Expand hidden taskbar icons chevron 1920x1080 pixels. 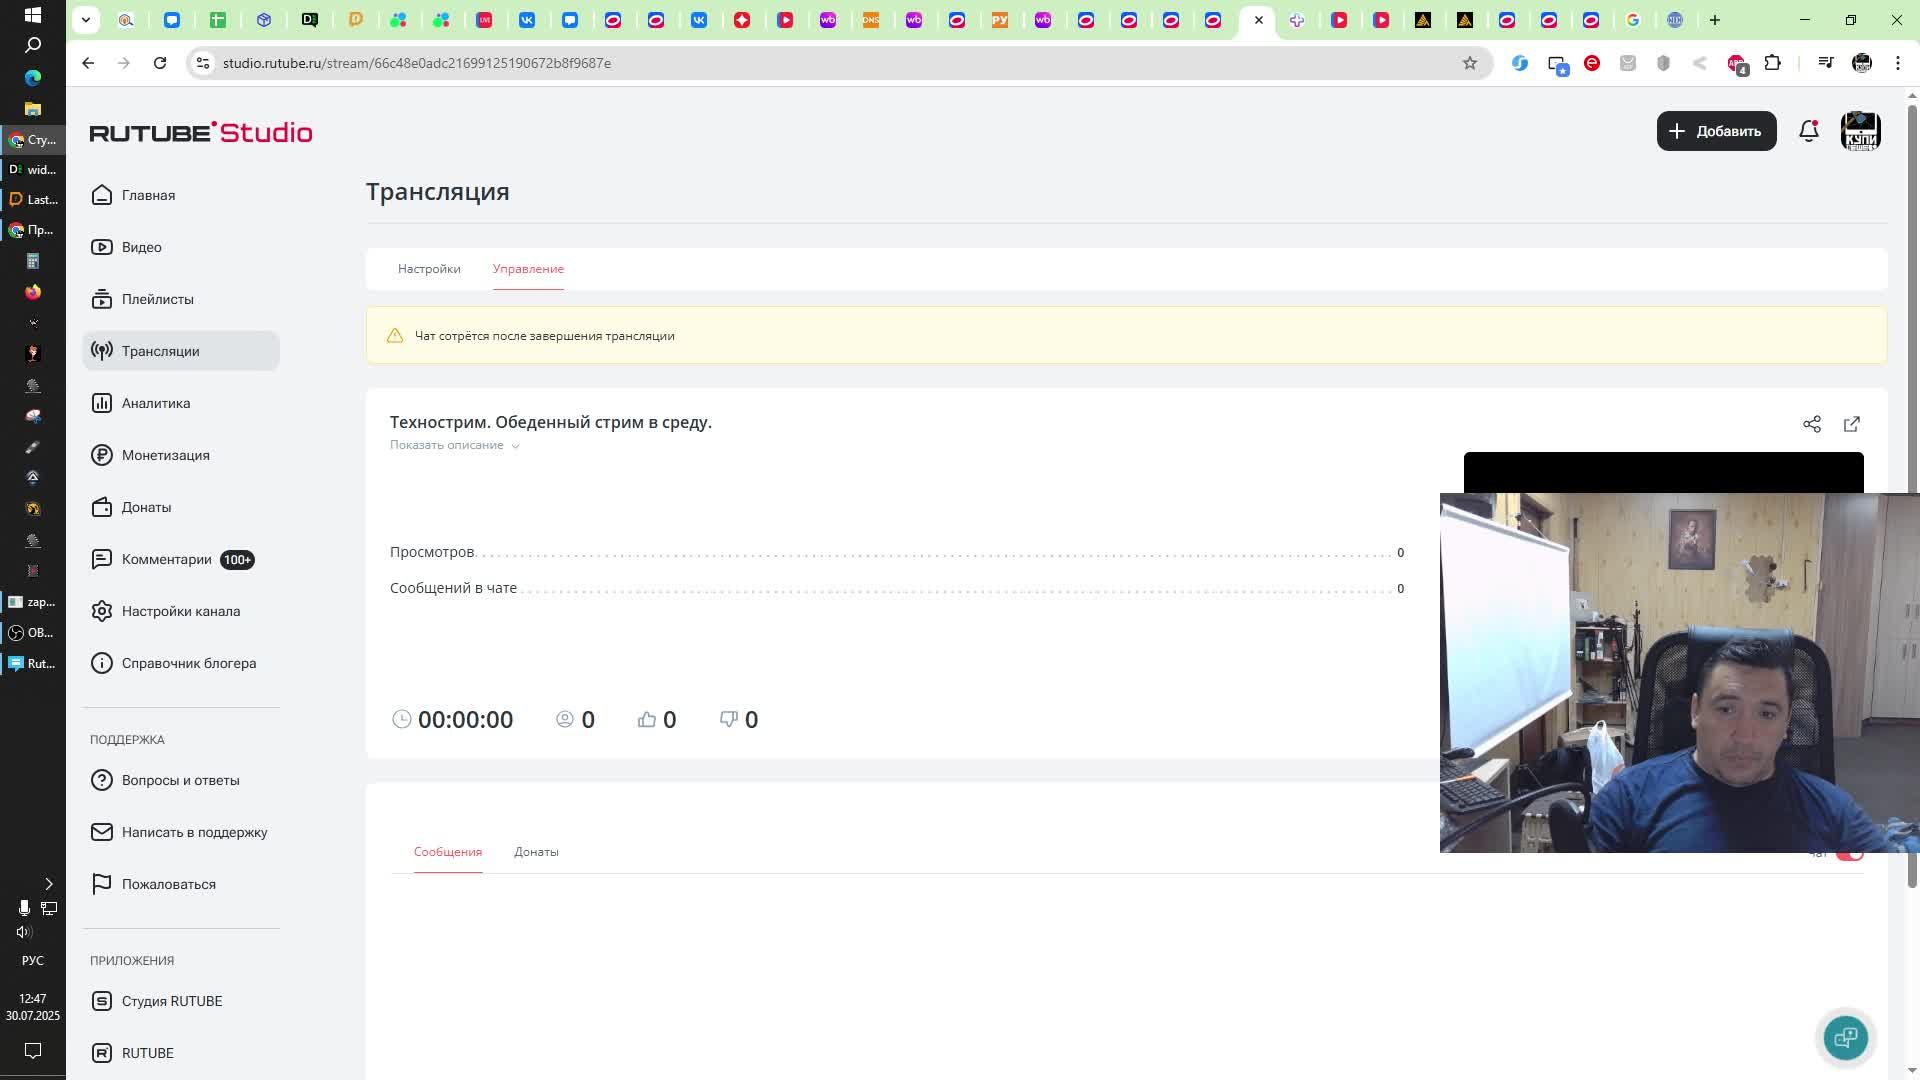pos(48,884)
